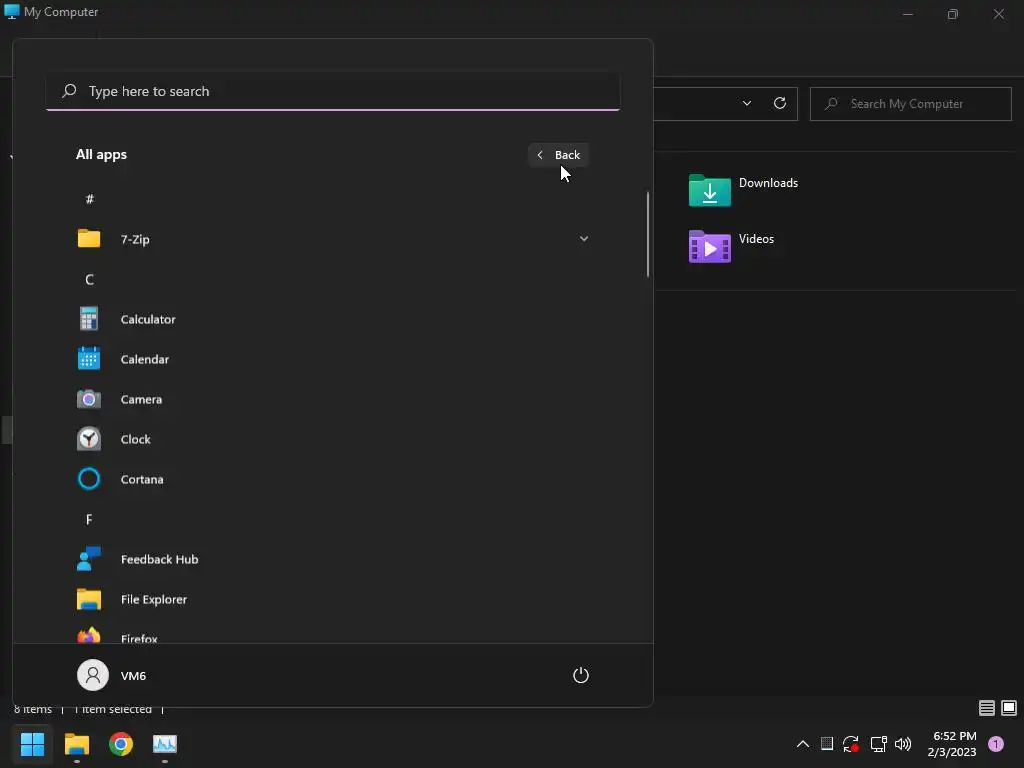Open the Camera app icon

pyautogui.click(x=89, y=399)
